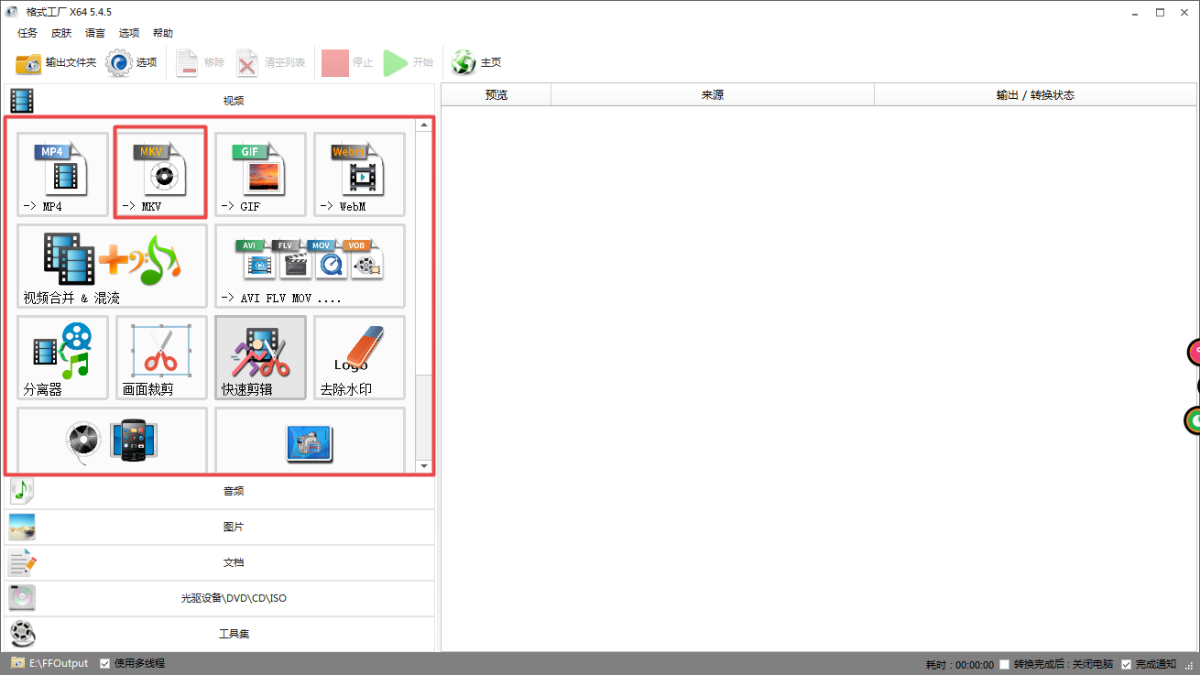Open the 选项 options toolbar button
The height and width of the screenshot is (675, 1200).
132,63
